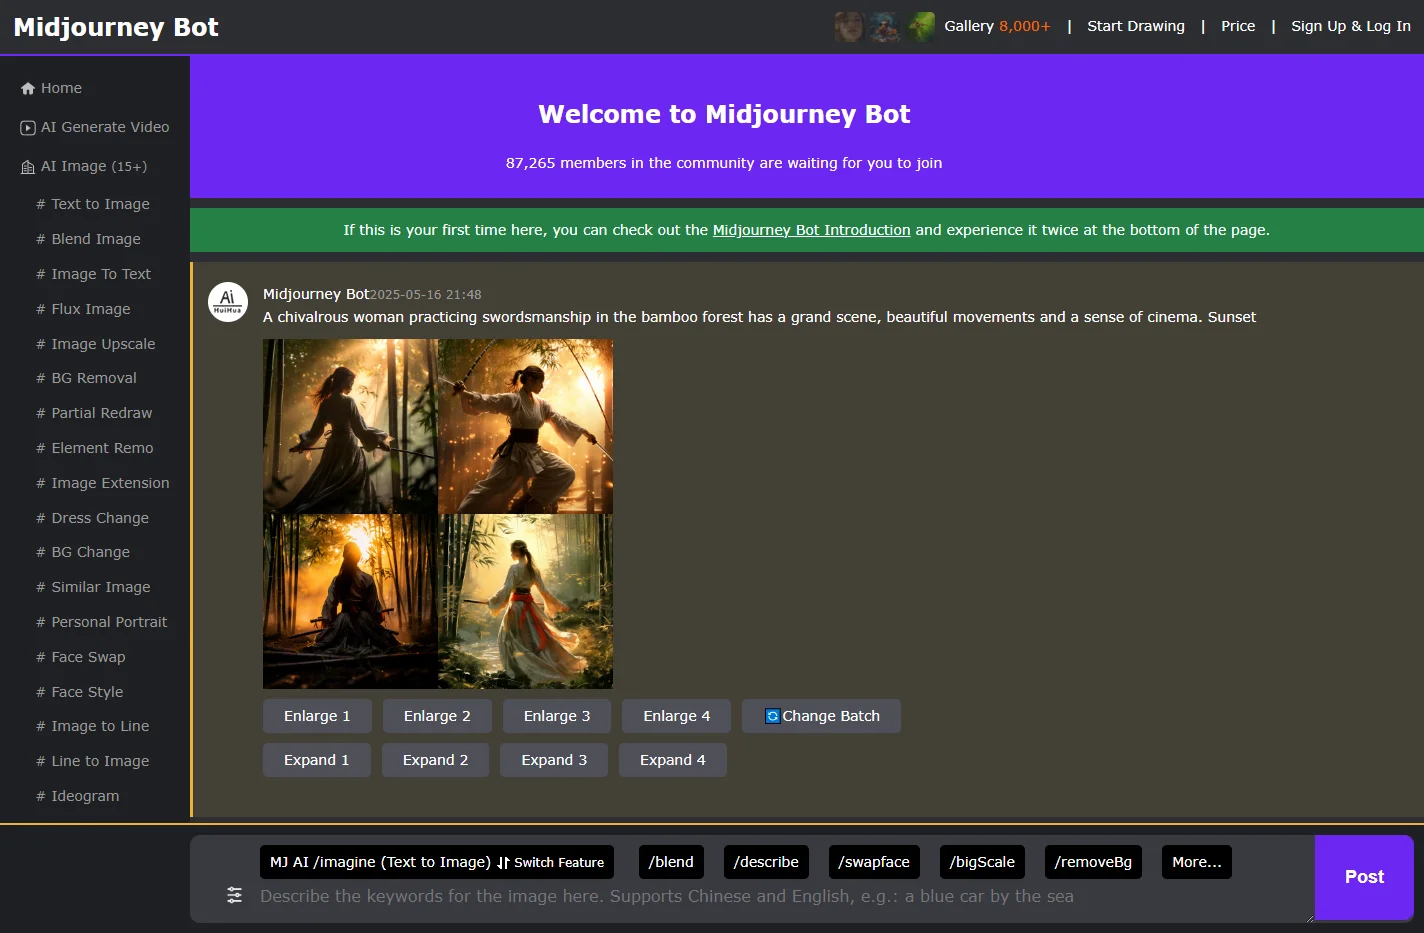
Task: Open Face Swap feature
Action: (x=81, y=657)
